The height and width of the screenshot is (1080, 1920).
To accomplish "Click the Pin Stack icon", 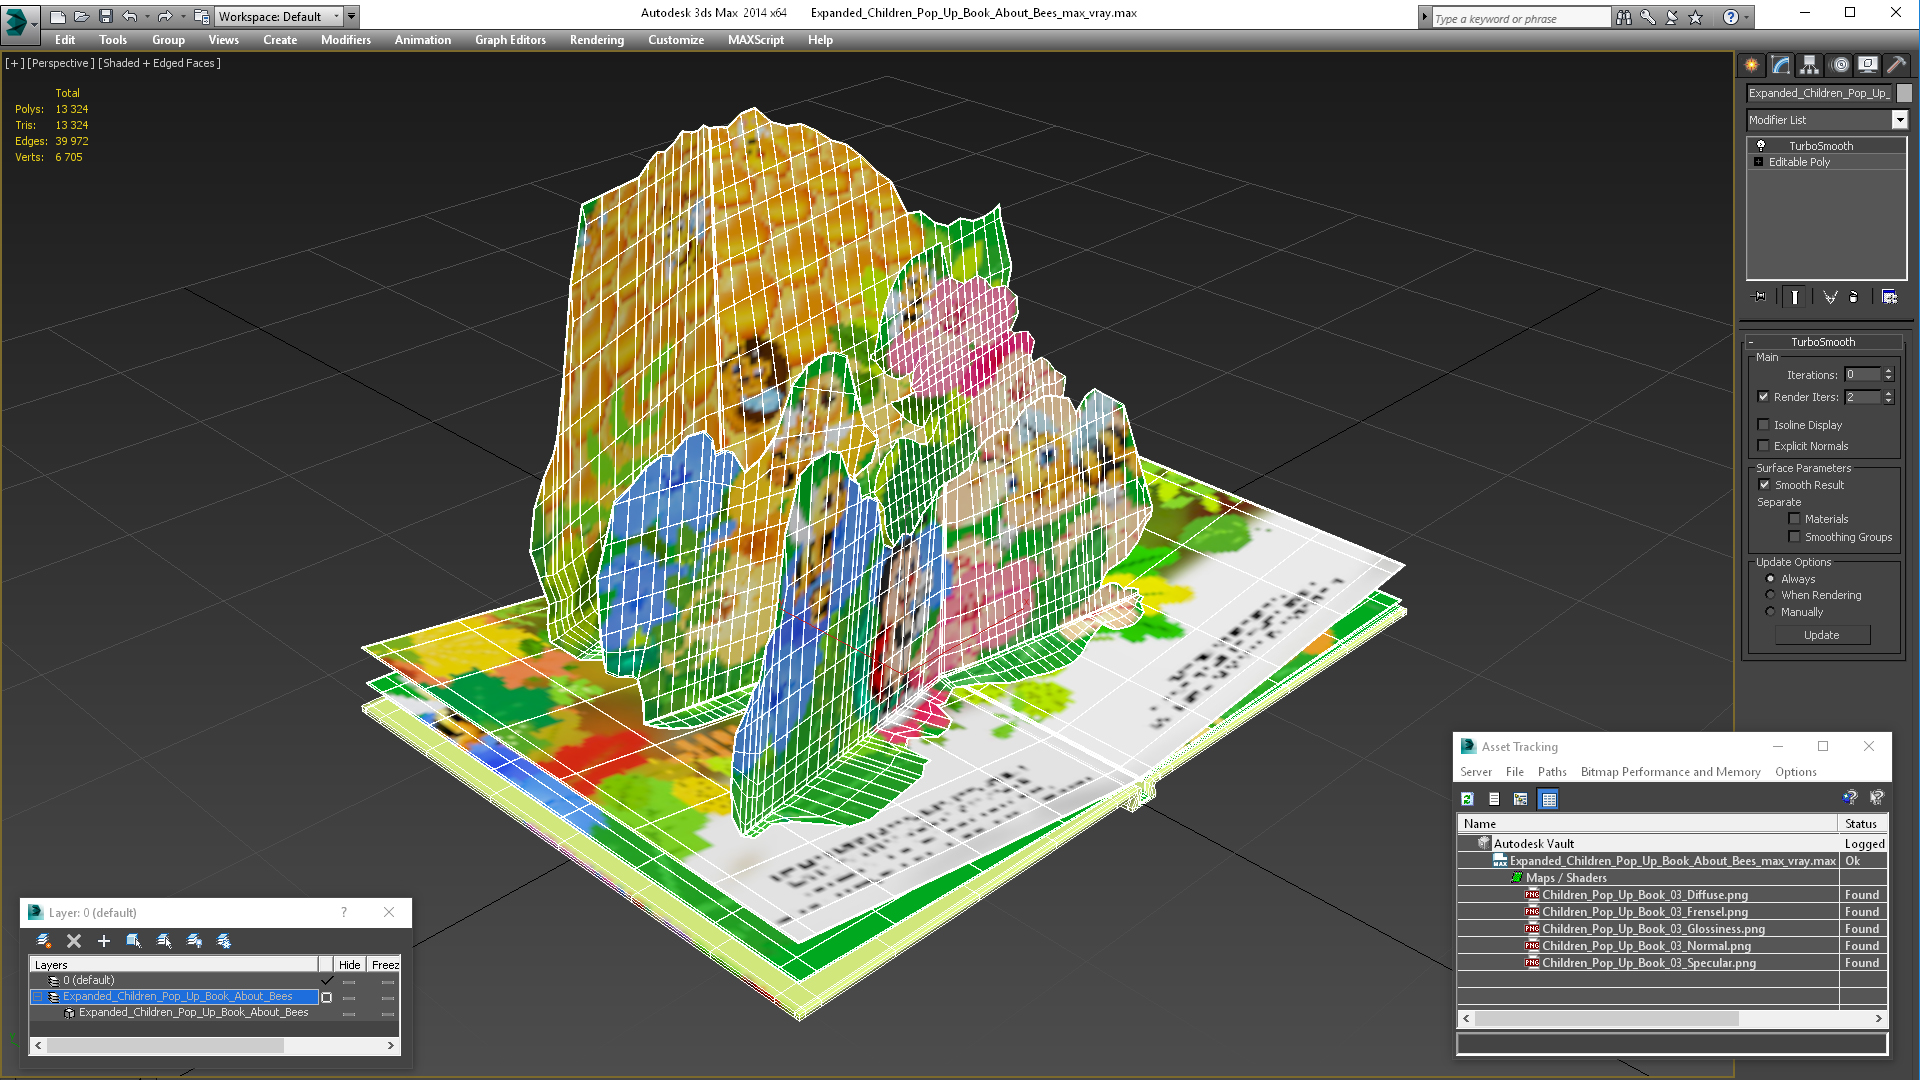I will pos(1760,297).
